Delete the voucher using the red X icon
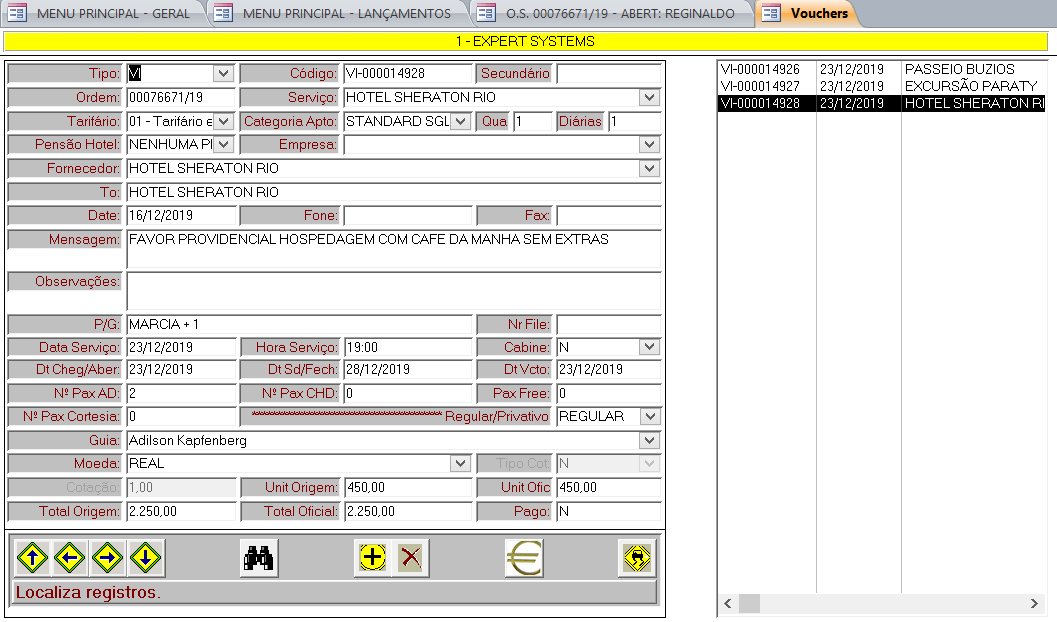This screenshot has width=1057, height=622. tap(410, 558)
